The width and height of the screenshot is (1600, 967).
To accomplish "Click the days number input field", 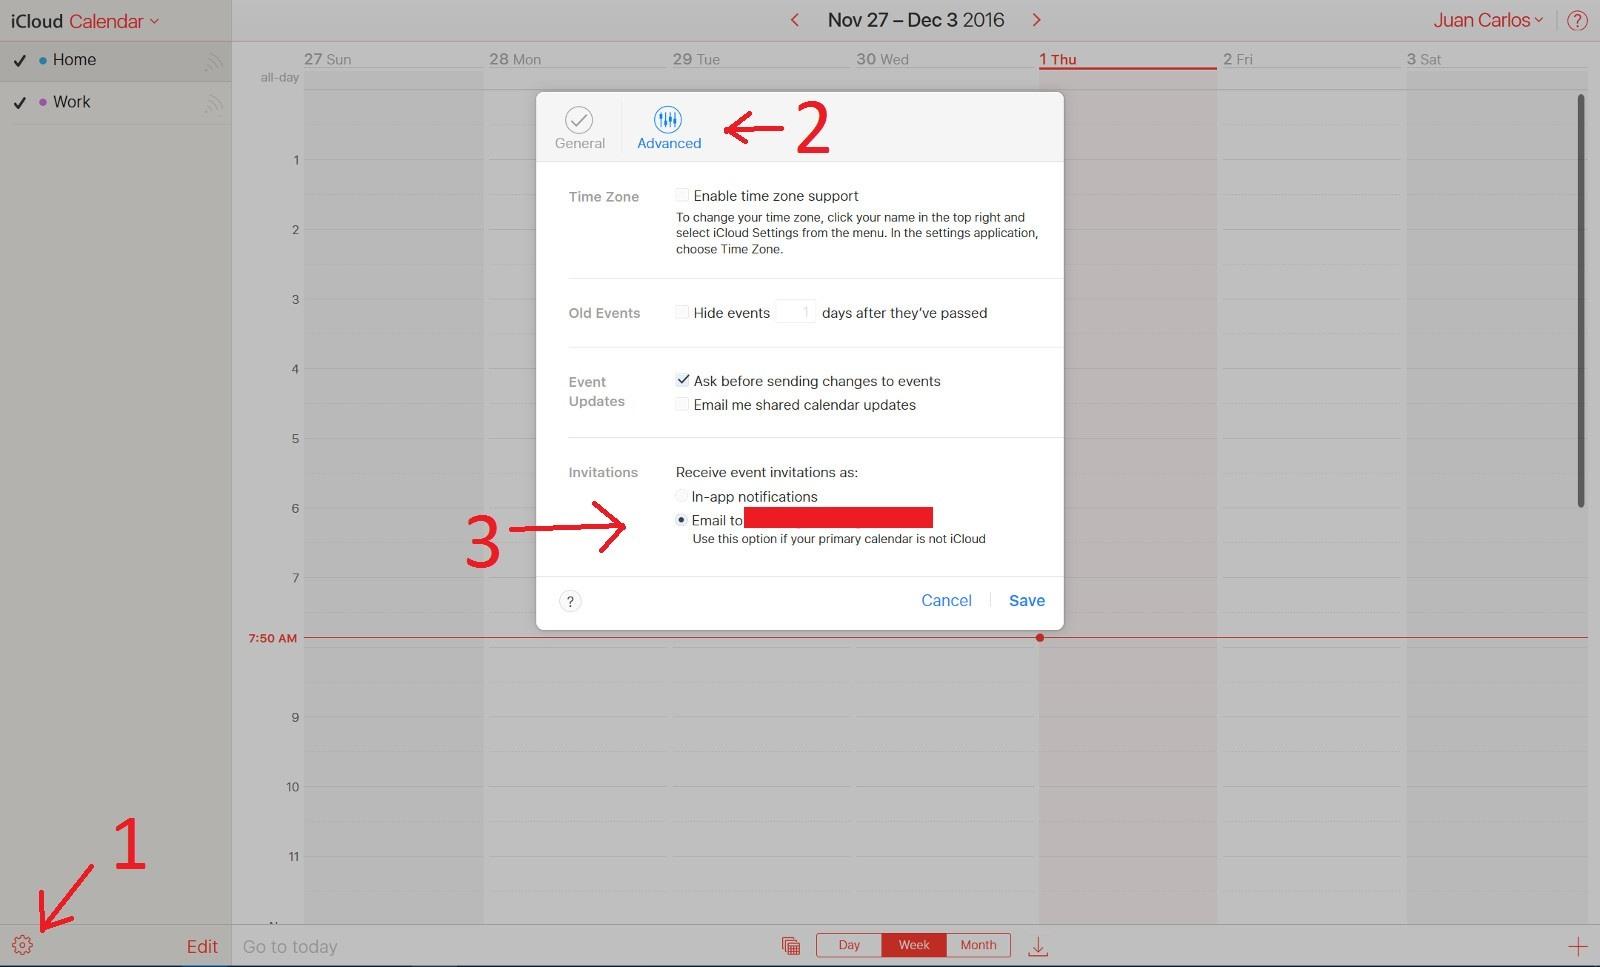I will point(795,312).
